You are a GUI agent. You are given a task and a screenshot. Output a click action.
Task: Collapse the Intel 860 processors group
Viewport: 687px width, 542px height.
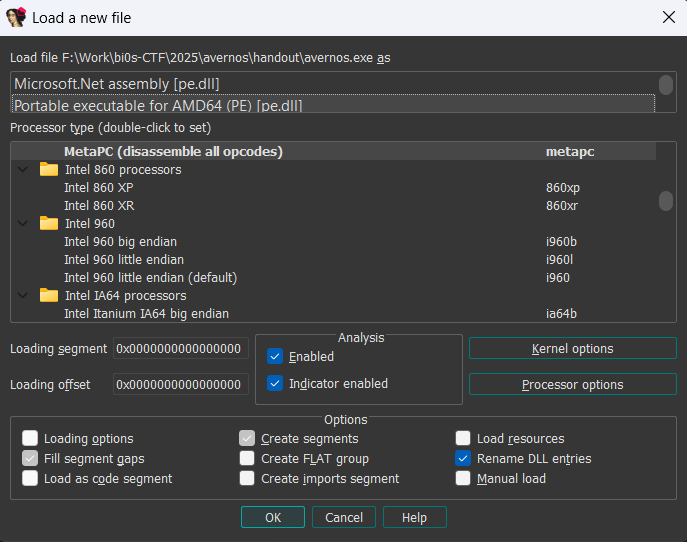click(23, 170)
